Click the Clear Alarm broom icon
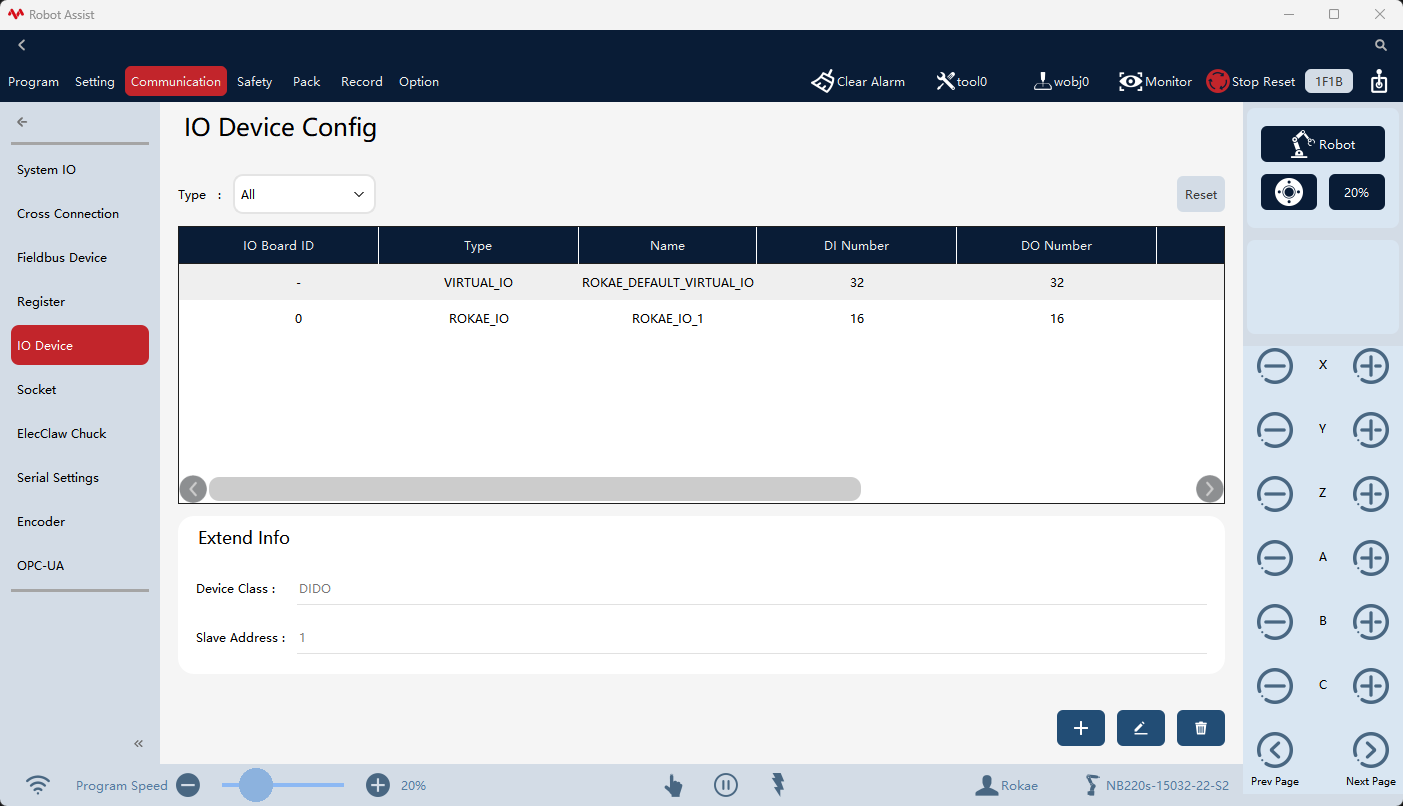The height and width of the screenshot is (806, 1403). pos(822,82)
